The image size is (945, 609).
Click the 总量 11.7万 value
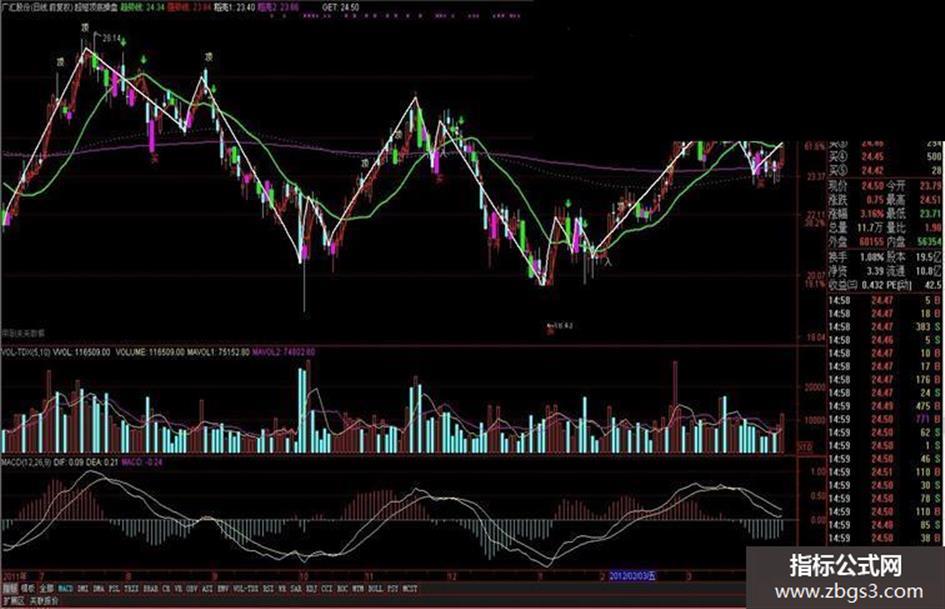870,228
